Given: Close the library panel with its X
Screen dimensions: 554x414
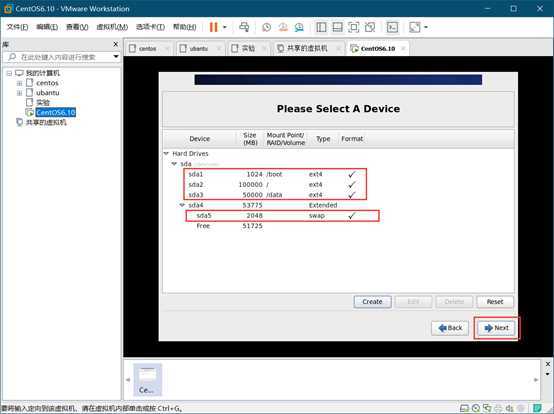Looking at the screenshot, I should (116, 44).
